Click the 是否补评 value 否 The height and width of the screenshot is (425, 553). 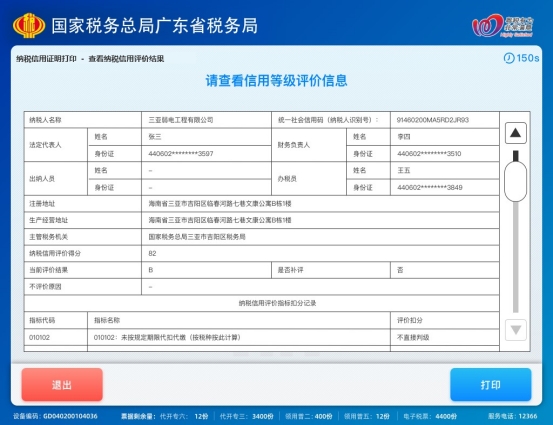coord(400,270)
